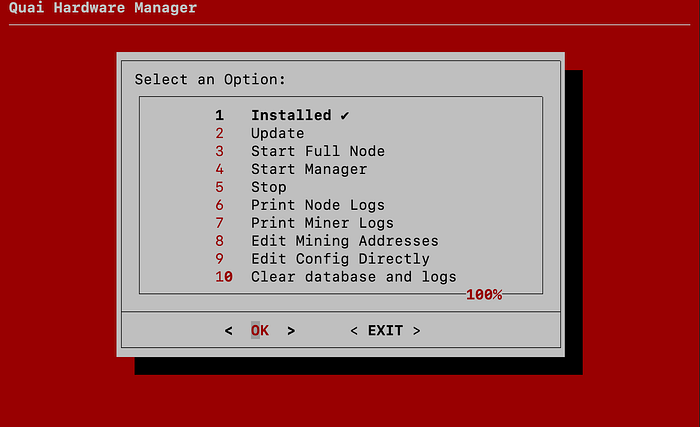Confirm with the OK button
Screen dimensions: 700x427
259,331
